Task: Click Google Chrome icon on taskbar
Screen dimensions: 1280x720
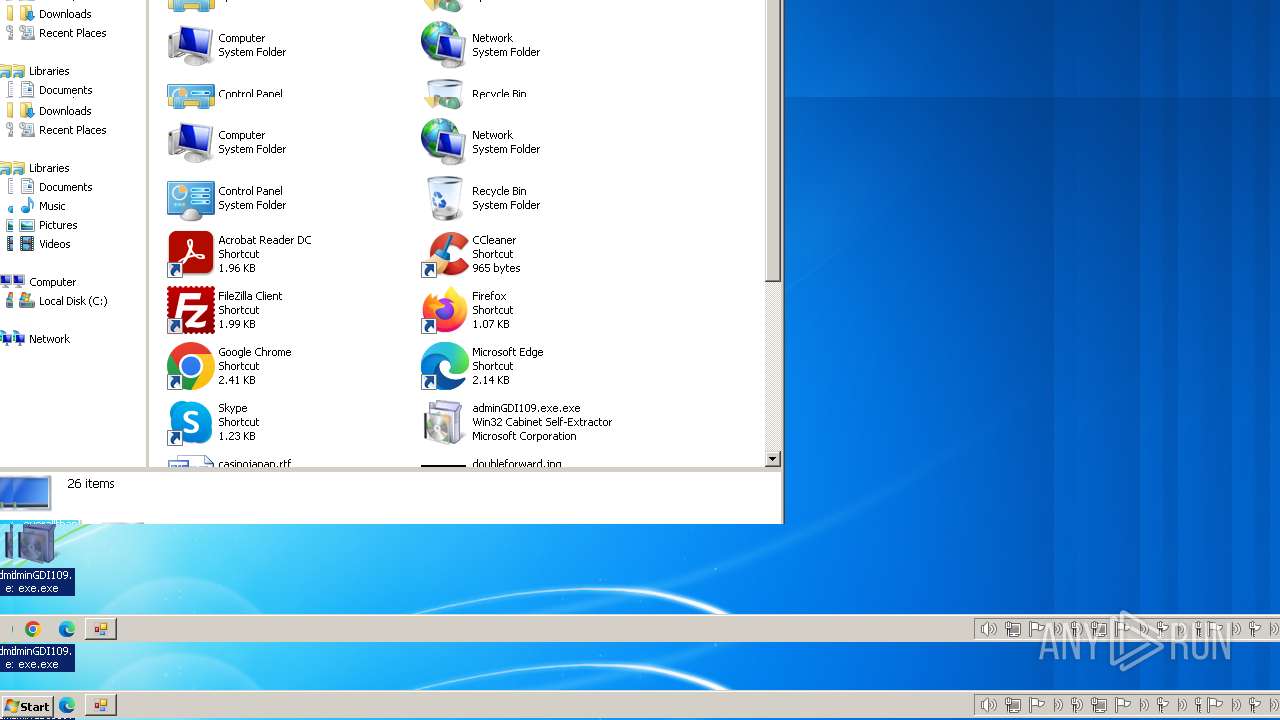Action: [x=33, y=629]
